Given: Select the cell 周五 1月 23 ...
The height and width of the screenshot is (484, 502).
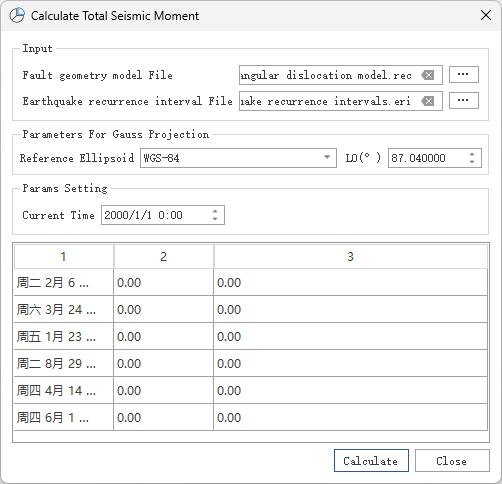Looking at the screenshot, I should (64, 337).
